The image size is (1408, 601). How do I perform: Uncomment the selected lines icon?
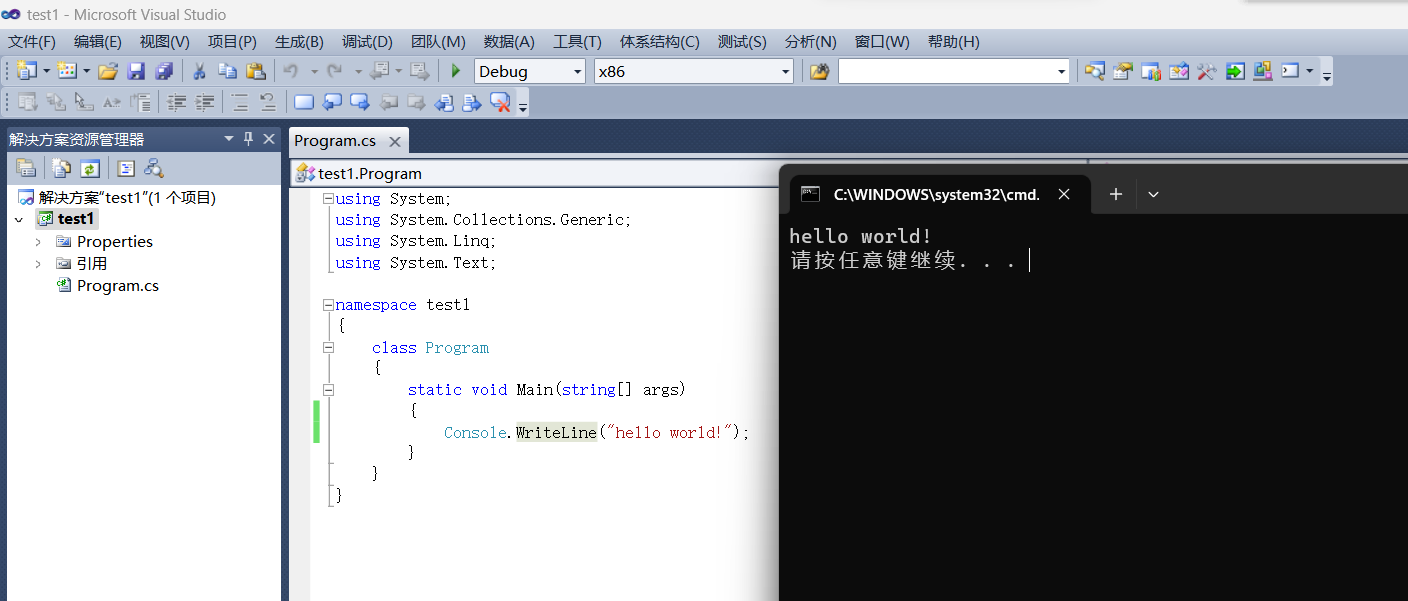pos(268,102)
